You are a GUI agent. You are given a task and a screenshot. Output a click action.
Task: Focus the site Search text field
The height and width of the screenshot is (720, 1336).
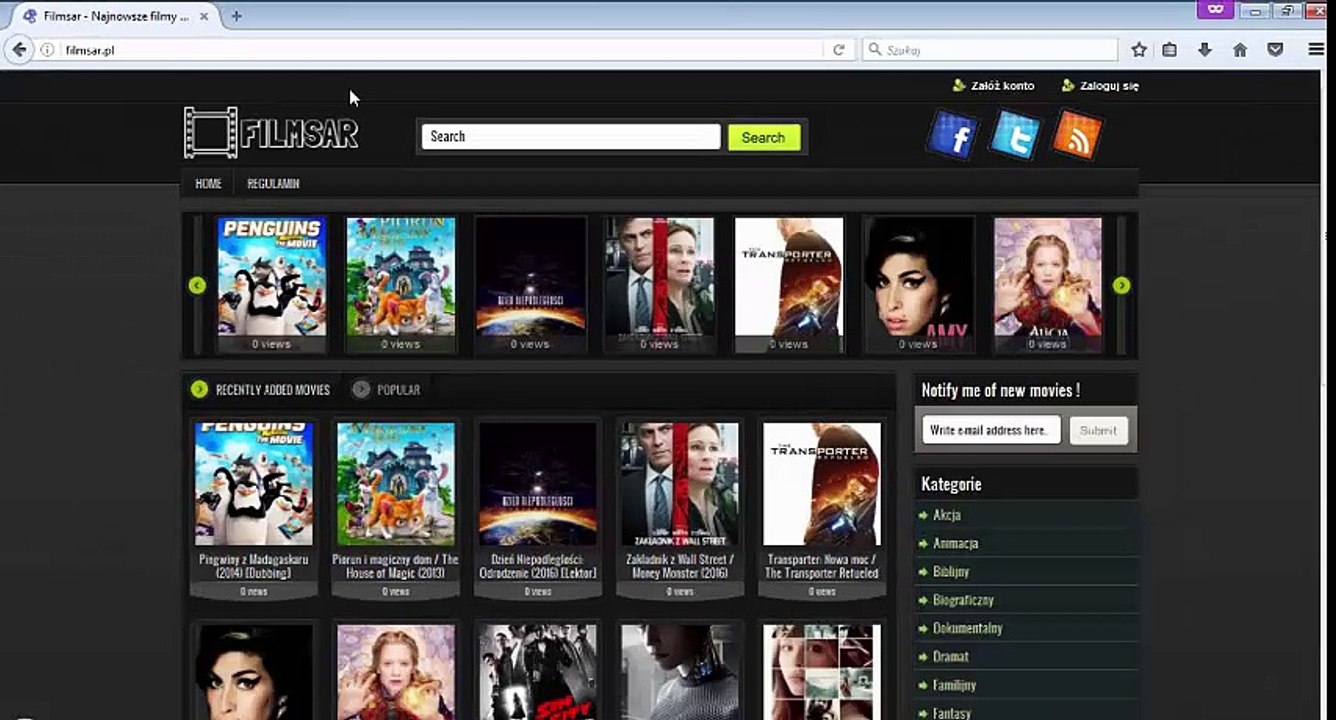(x=571, y=137)
